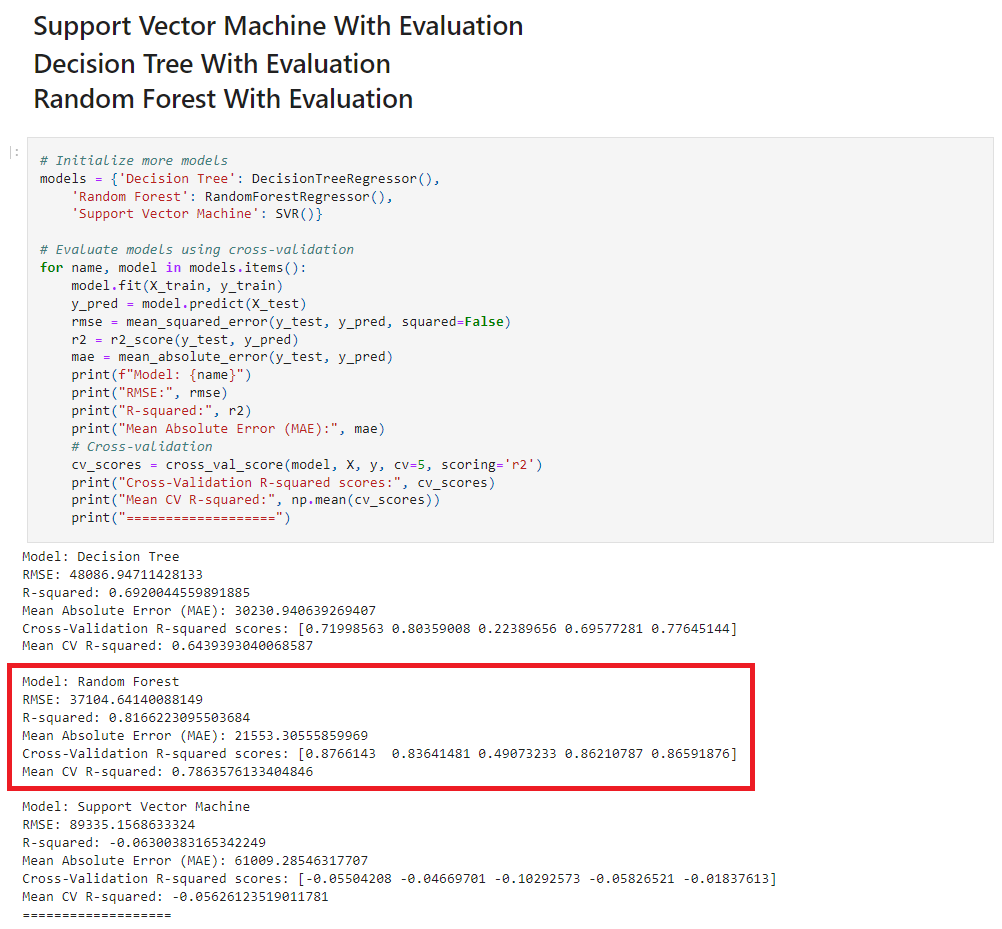The width and height of the screenshot is (1002, 929).
Task: Click the 'Model: Decision Tree' output line
Action: [101, 557]
